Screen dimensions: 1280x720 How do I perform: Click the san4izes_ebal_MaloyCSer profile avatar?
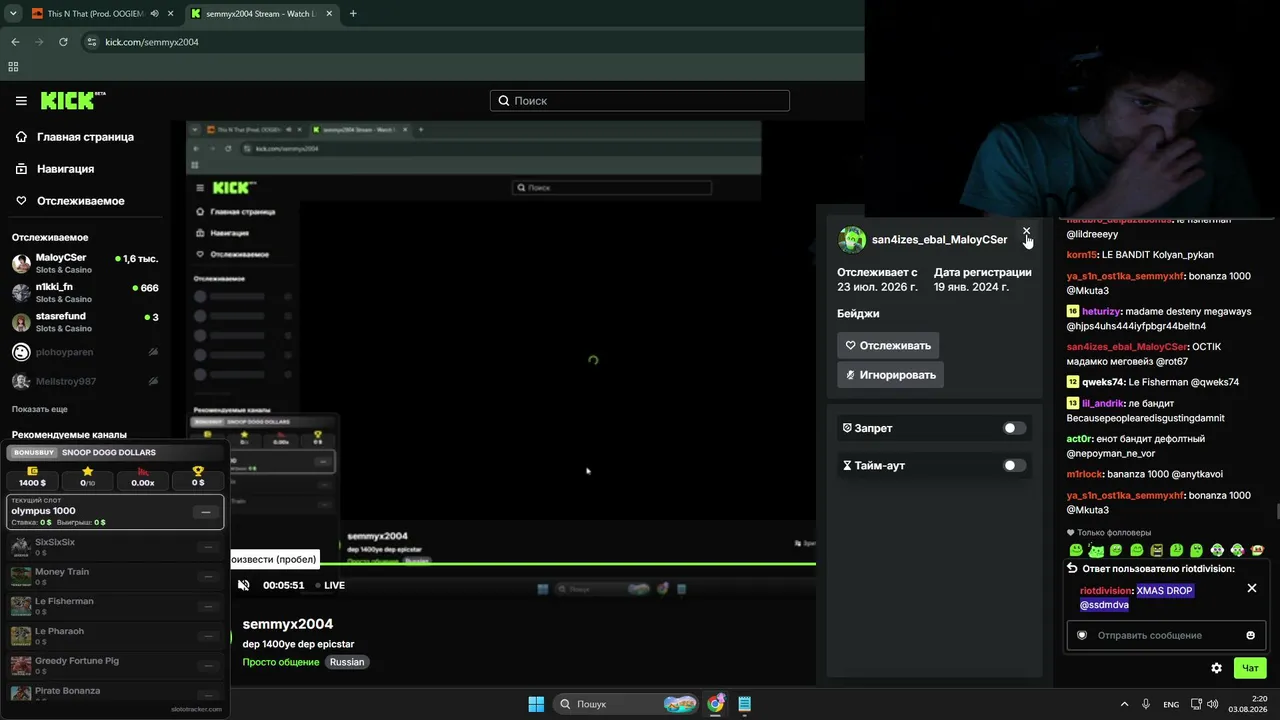pos(852,240)
